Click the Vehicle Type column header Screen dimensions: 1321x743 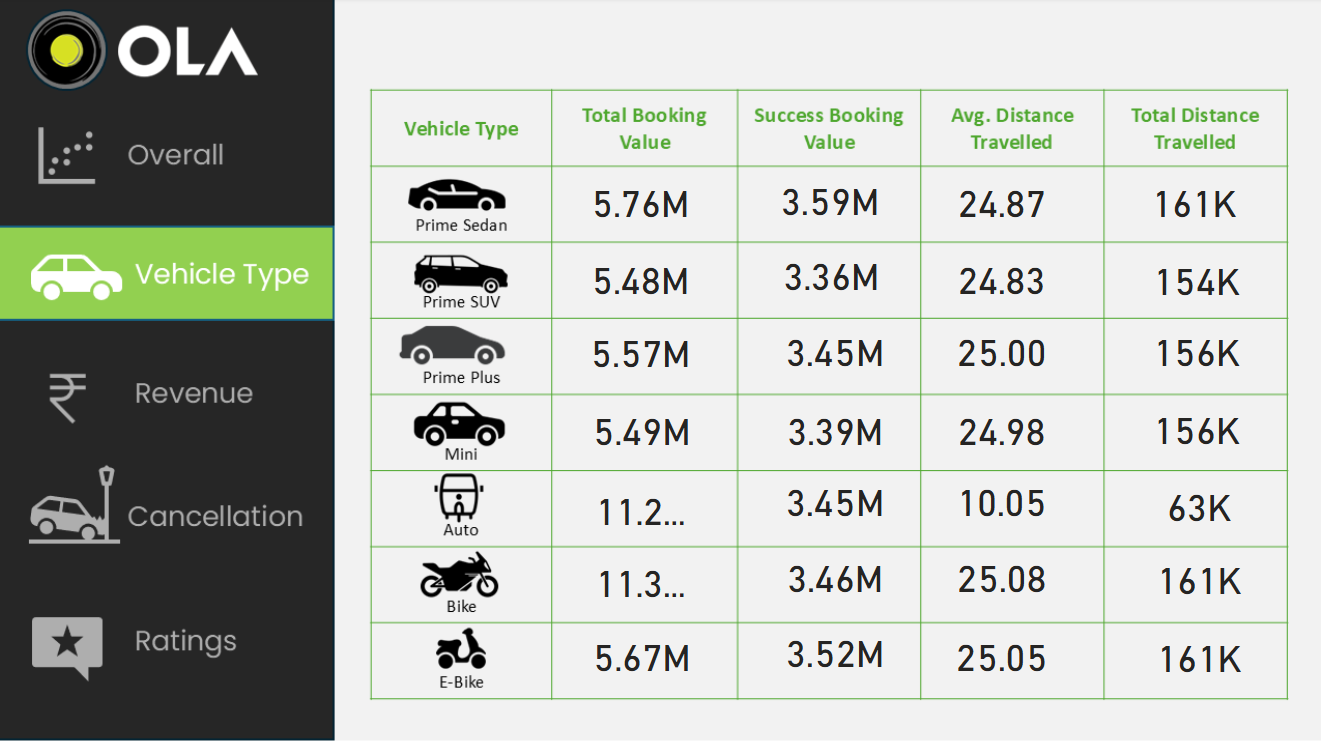[461, 129]
